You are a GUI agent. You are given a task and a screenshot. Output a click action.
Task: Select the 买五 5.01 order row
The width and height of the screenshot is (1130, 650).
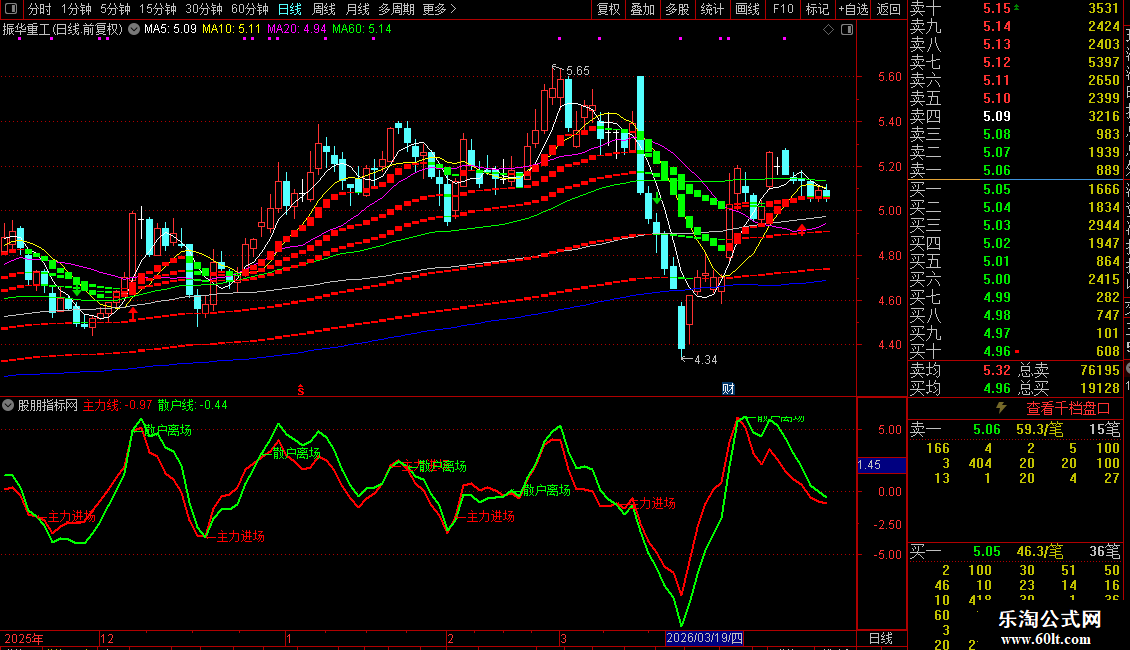(1015, 262)
